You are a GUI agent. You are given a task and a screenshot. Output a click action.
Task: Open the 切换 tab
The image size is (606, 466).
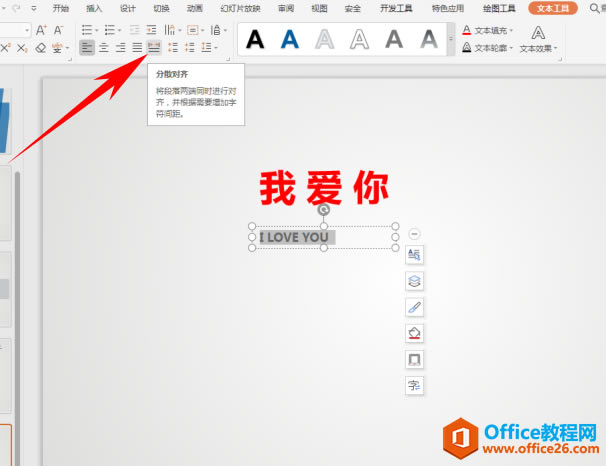click(x=161, y=8)
